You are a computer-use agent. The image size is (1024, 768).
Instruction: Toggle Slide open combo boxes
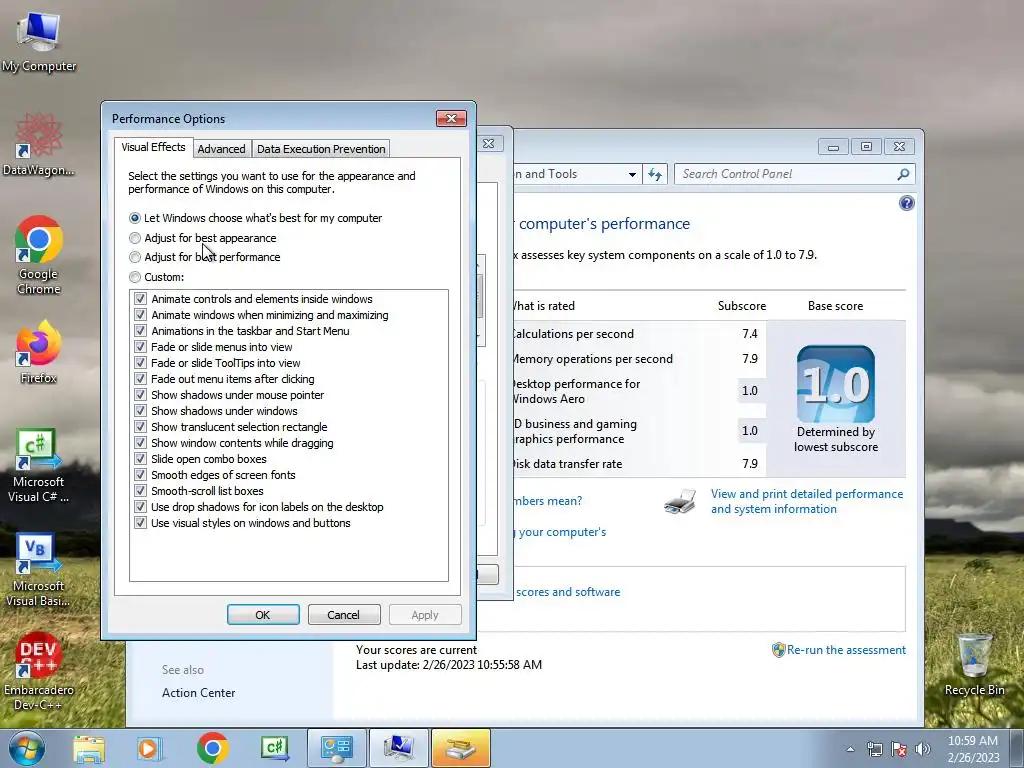pos(140,459)
